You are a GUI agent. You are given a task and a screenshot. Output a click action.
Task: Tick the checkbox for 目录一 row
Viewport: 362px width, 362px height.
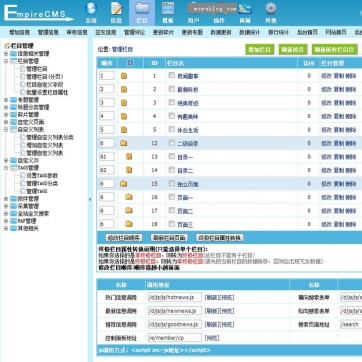tap(171, 156)
